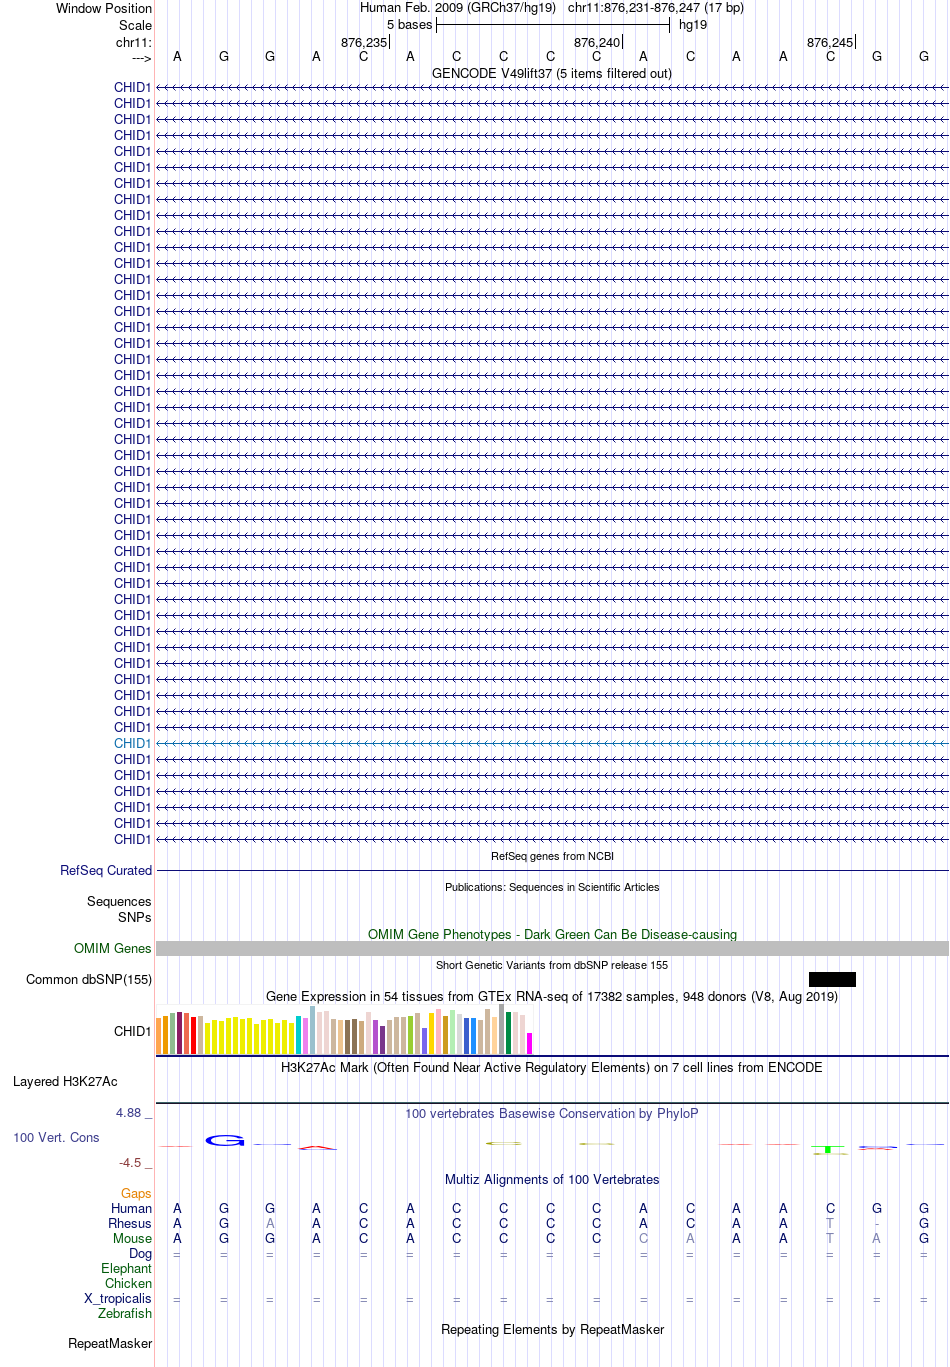The height and width of the screenshot is (1367, 950).
Task: Select the Zebrafish alignment row label
Action: pos(125,1313)
